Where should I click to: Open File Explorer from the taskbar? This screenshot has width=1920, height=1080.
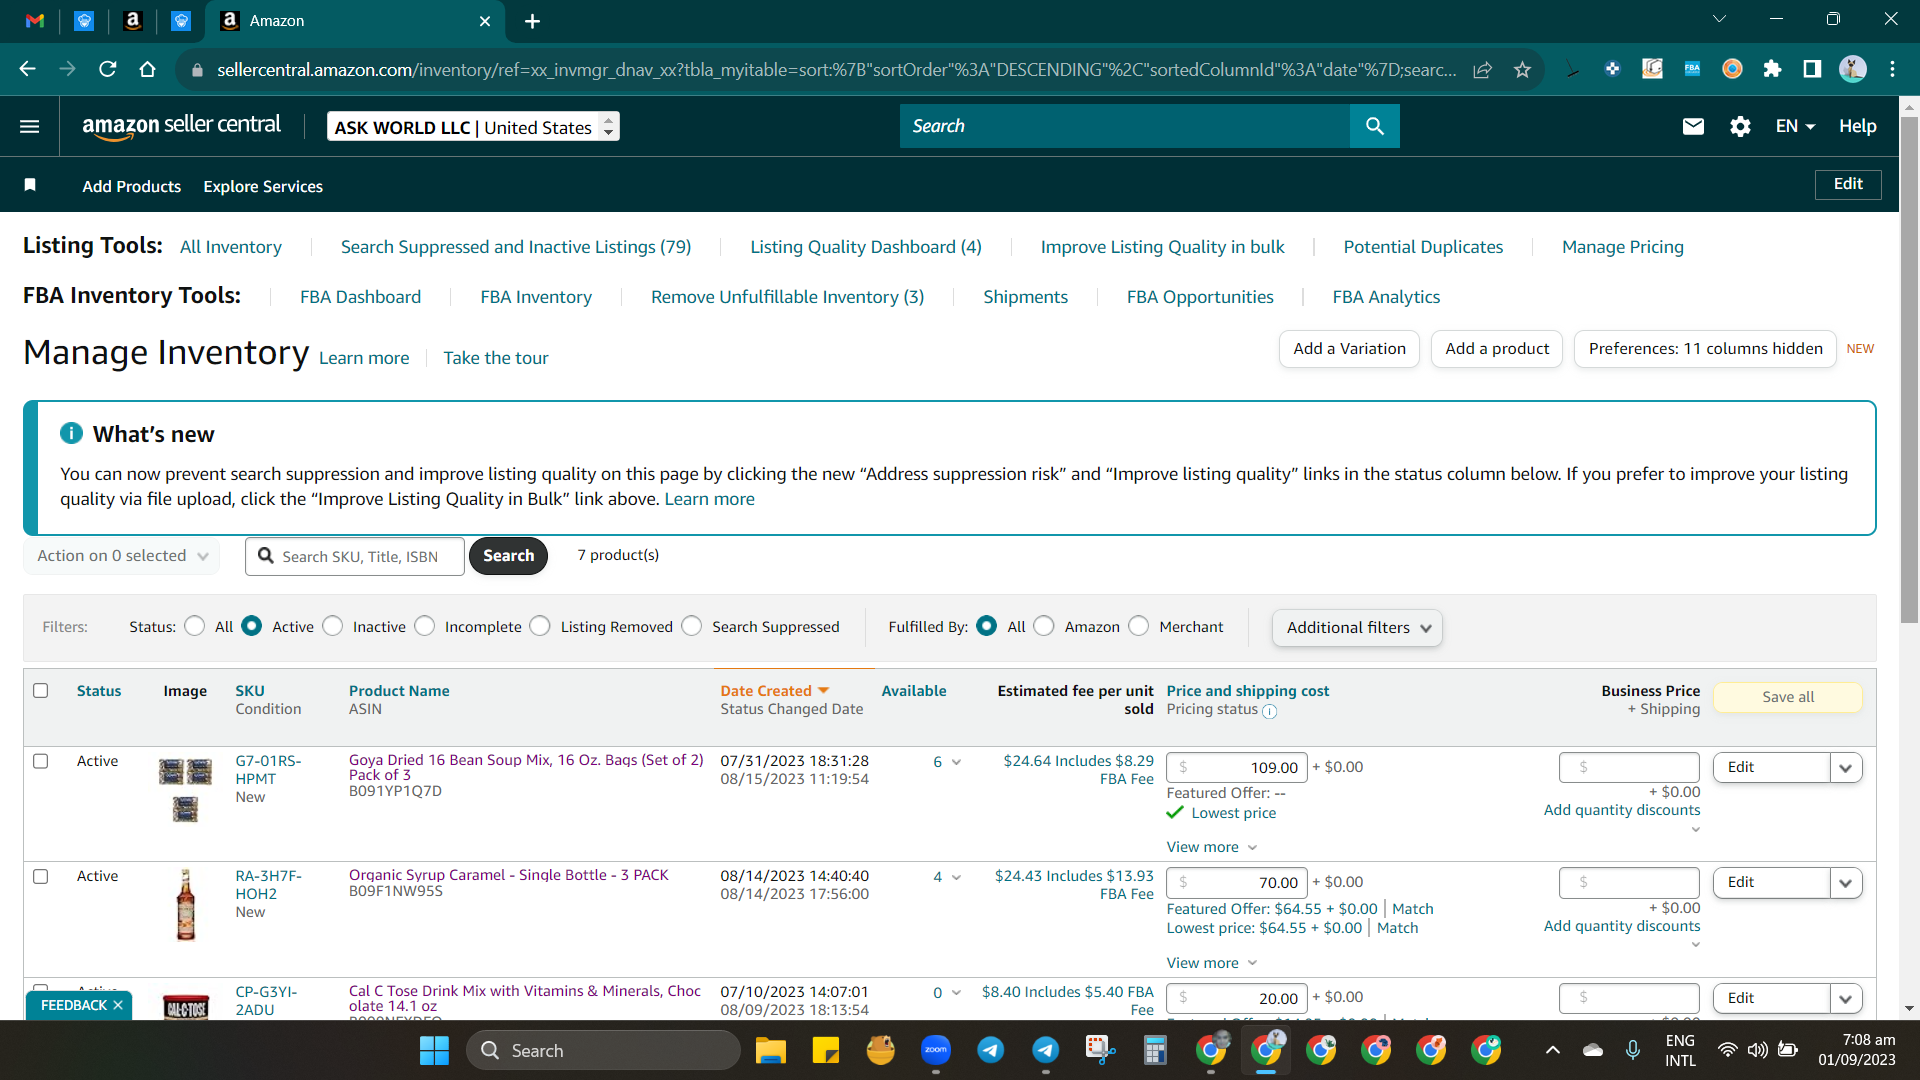point(770,1050)
